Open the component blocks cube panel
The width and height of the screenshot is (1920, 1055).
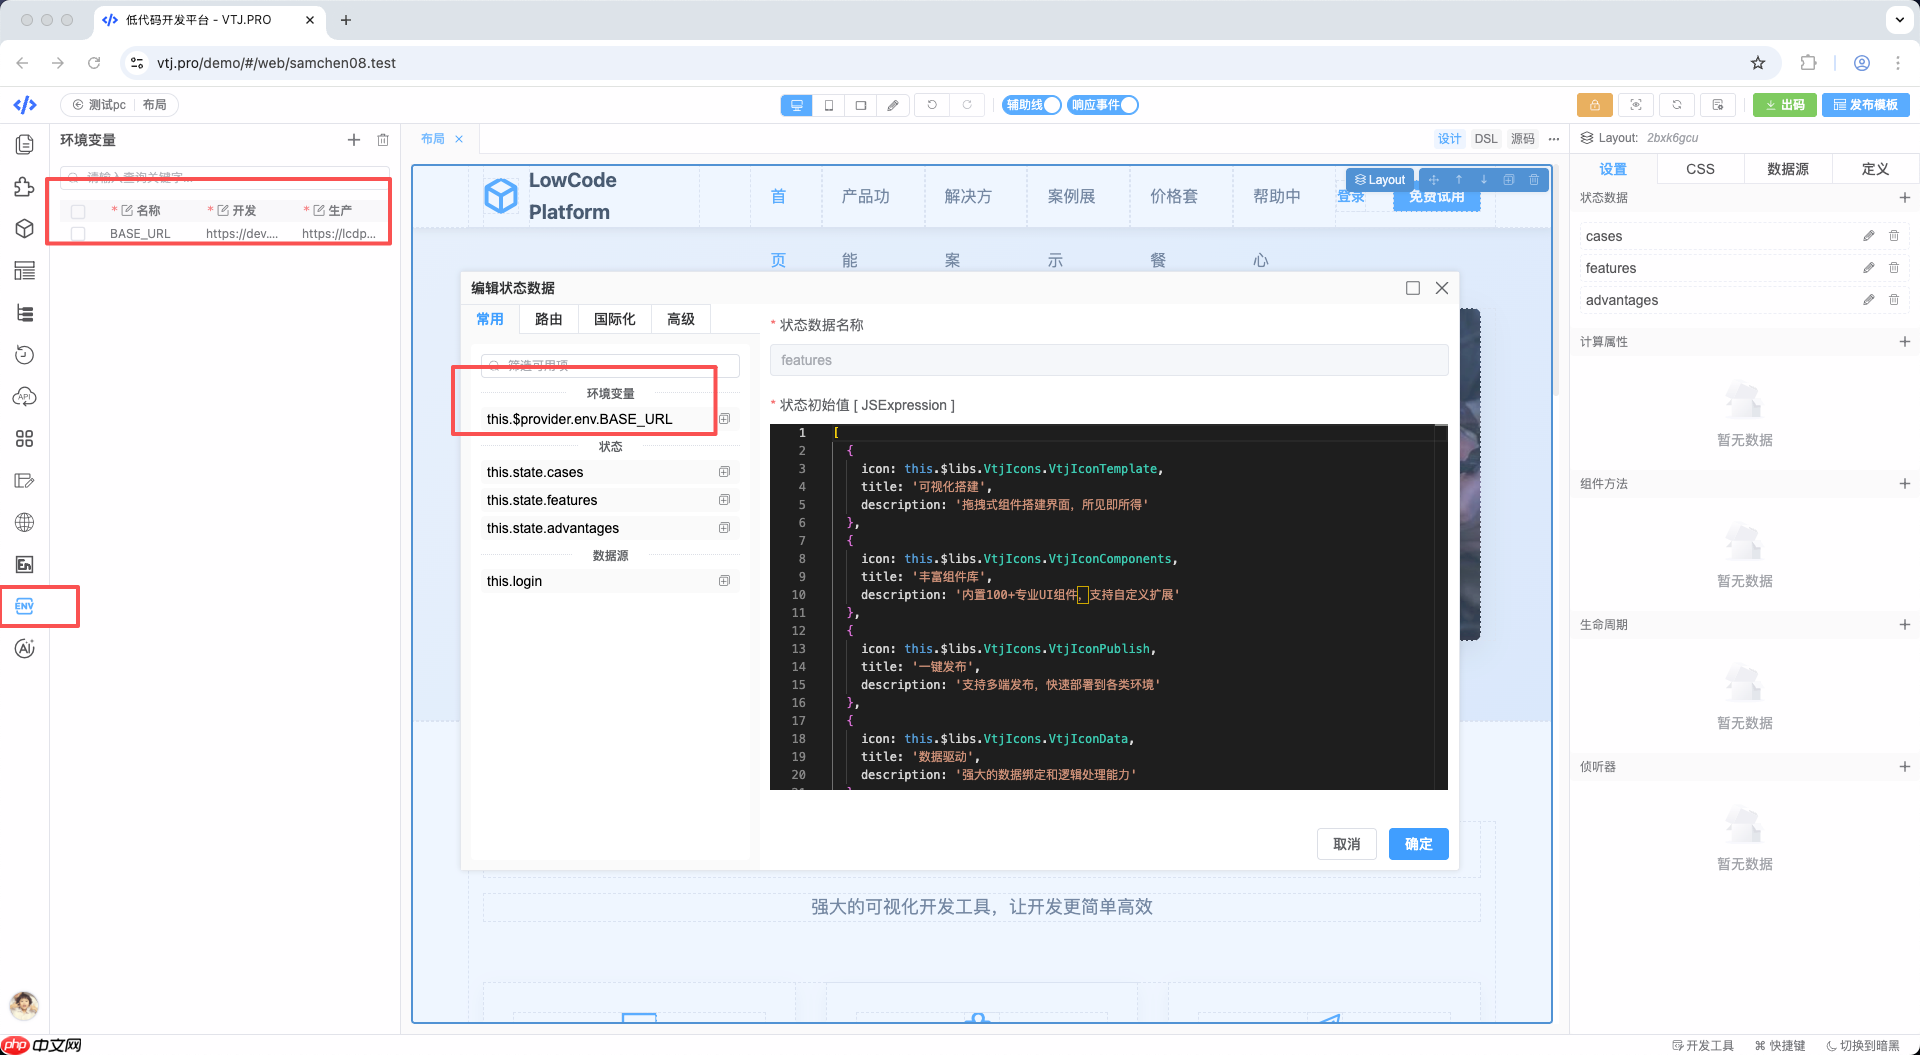tap(23, 228)
